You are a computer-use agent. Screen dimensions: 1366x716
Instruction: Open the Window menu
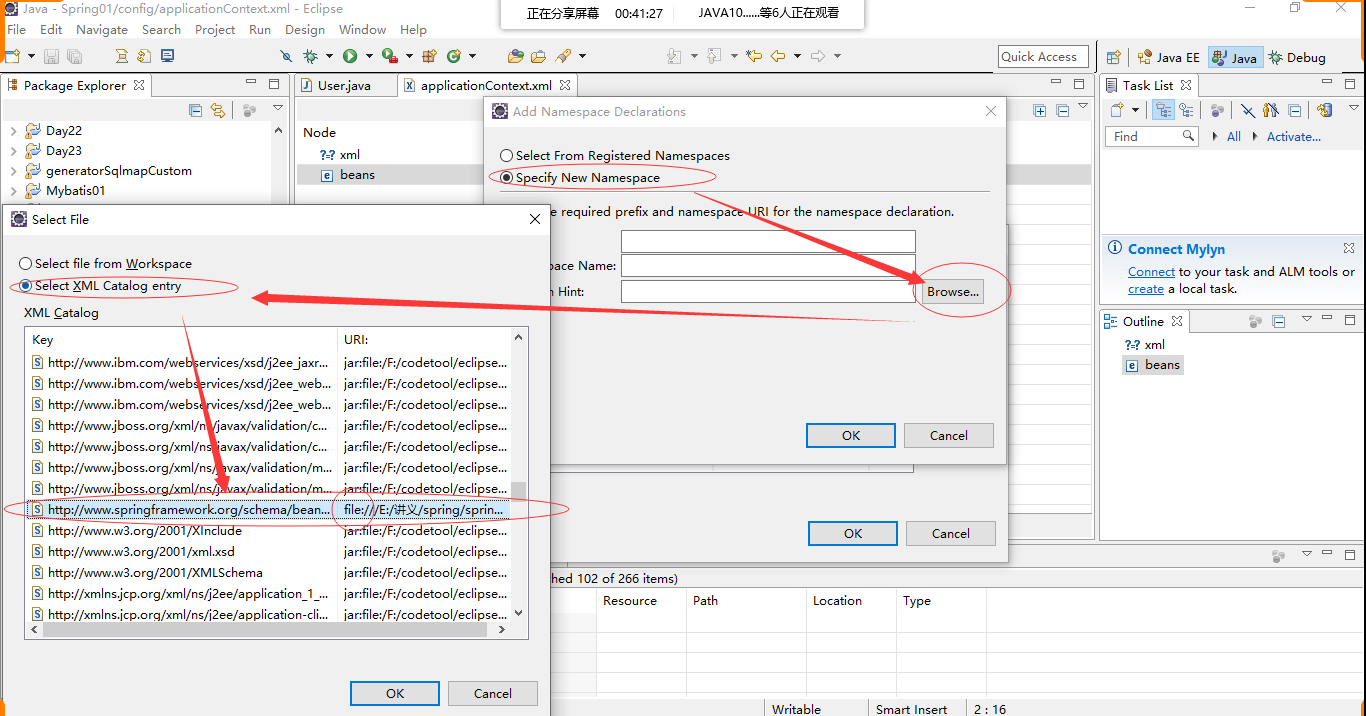tap(362, 29)
